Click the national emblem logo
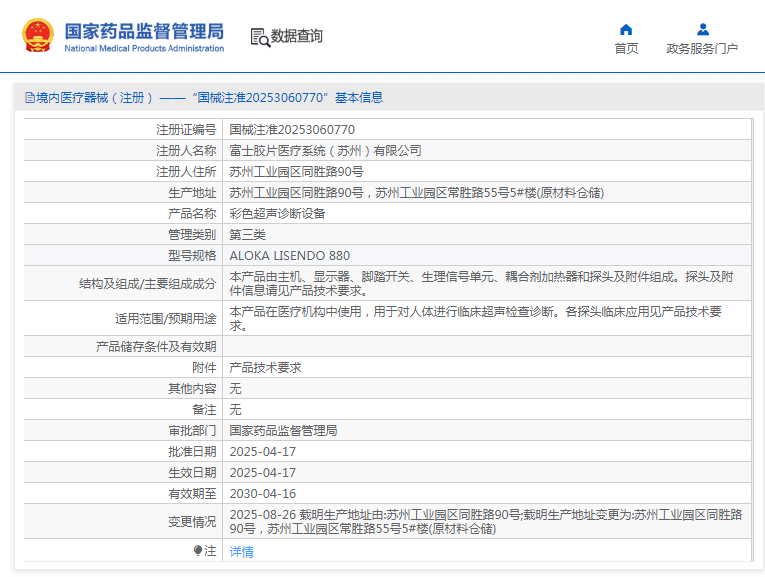 point(38,35)
